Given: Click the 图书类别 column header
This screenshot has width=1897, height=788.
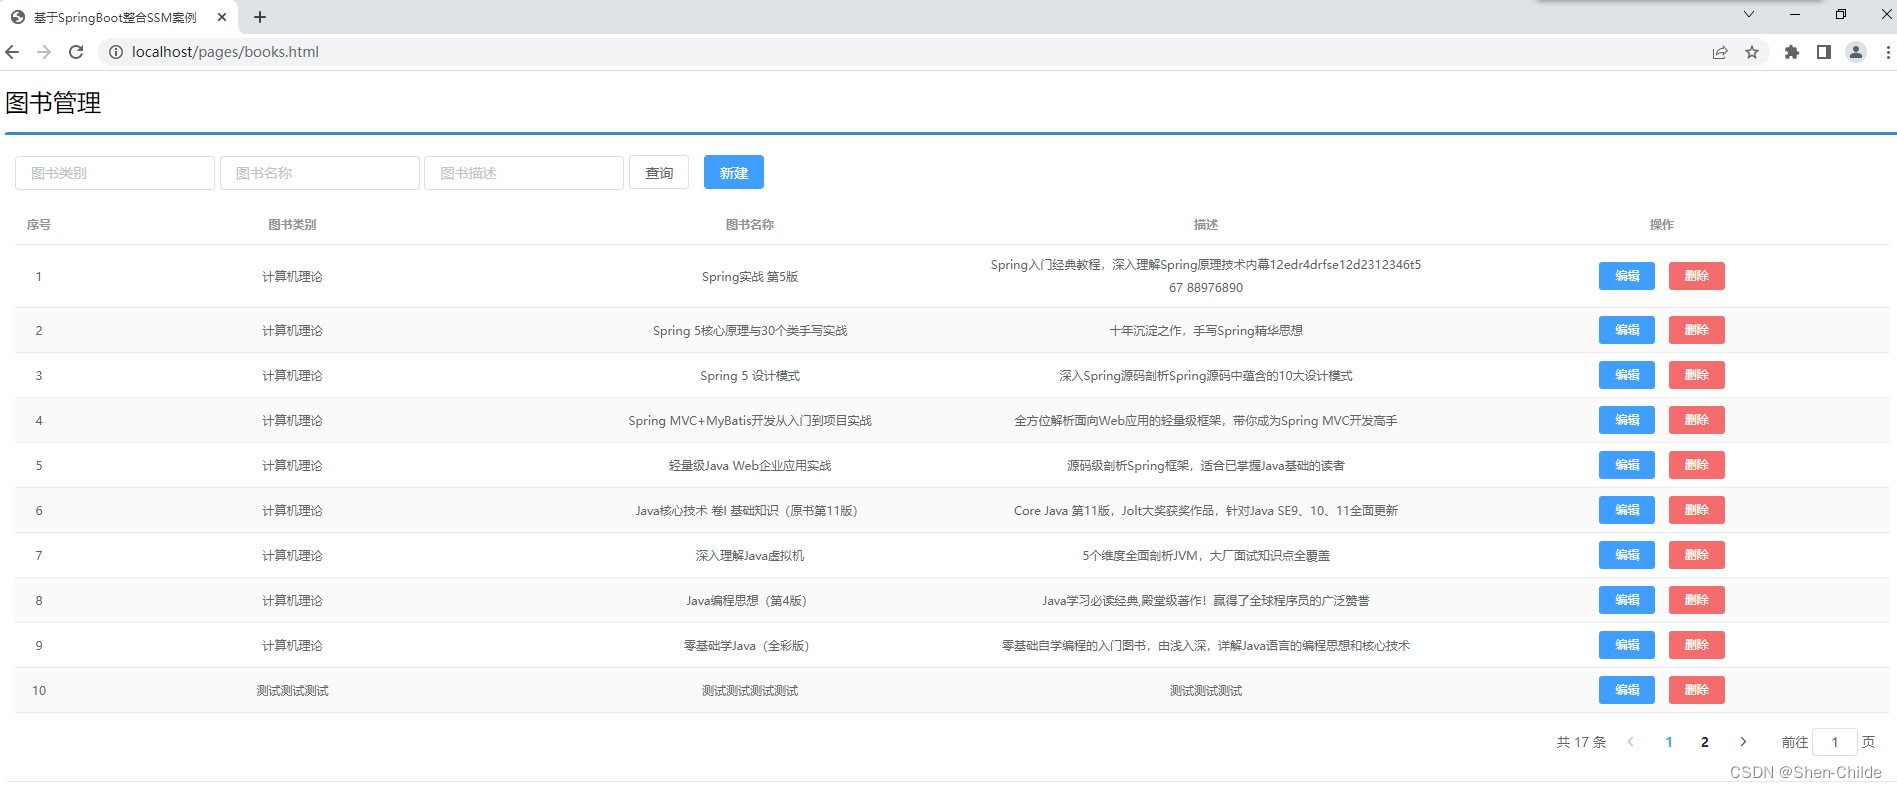Looking at the screenshot, I should (292, 225).
